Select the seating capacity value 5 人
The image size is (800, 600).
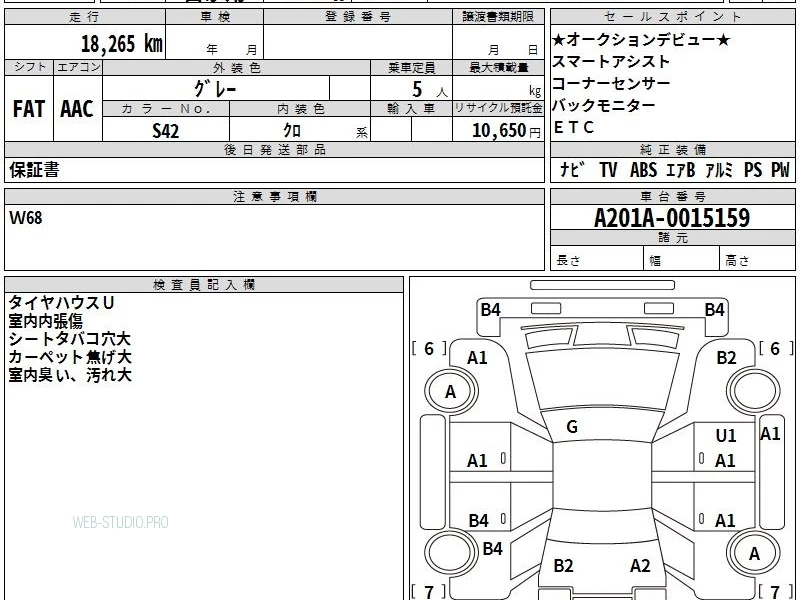[429, 90]
